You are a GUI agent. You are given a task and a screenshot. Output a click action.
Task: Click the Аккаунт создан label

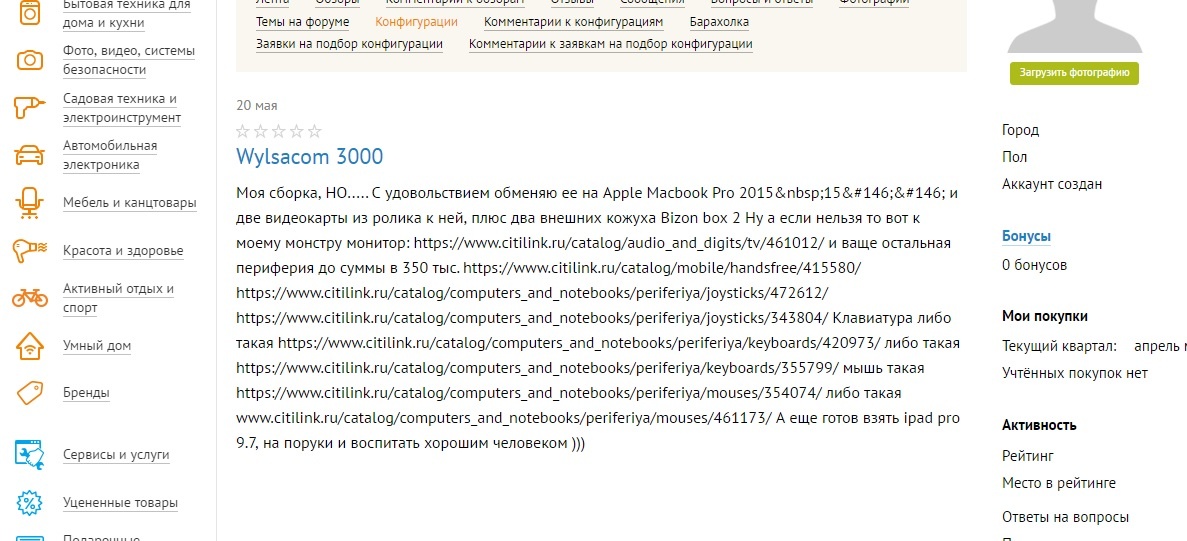tap(1052, 184)
